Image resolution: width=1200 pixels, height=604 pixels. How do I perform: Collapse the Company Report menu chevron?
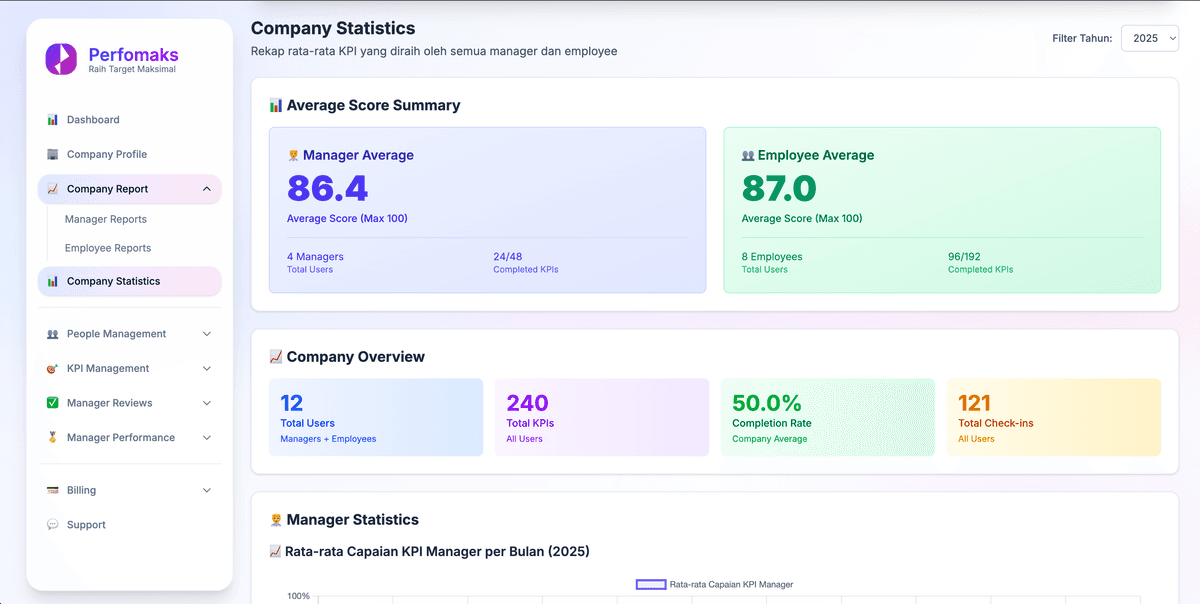[207, 189]
